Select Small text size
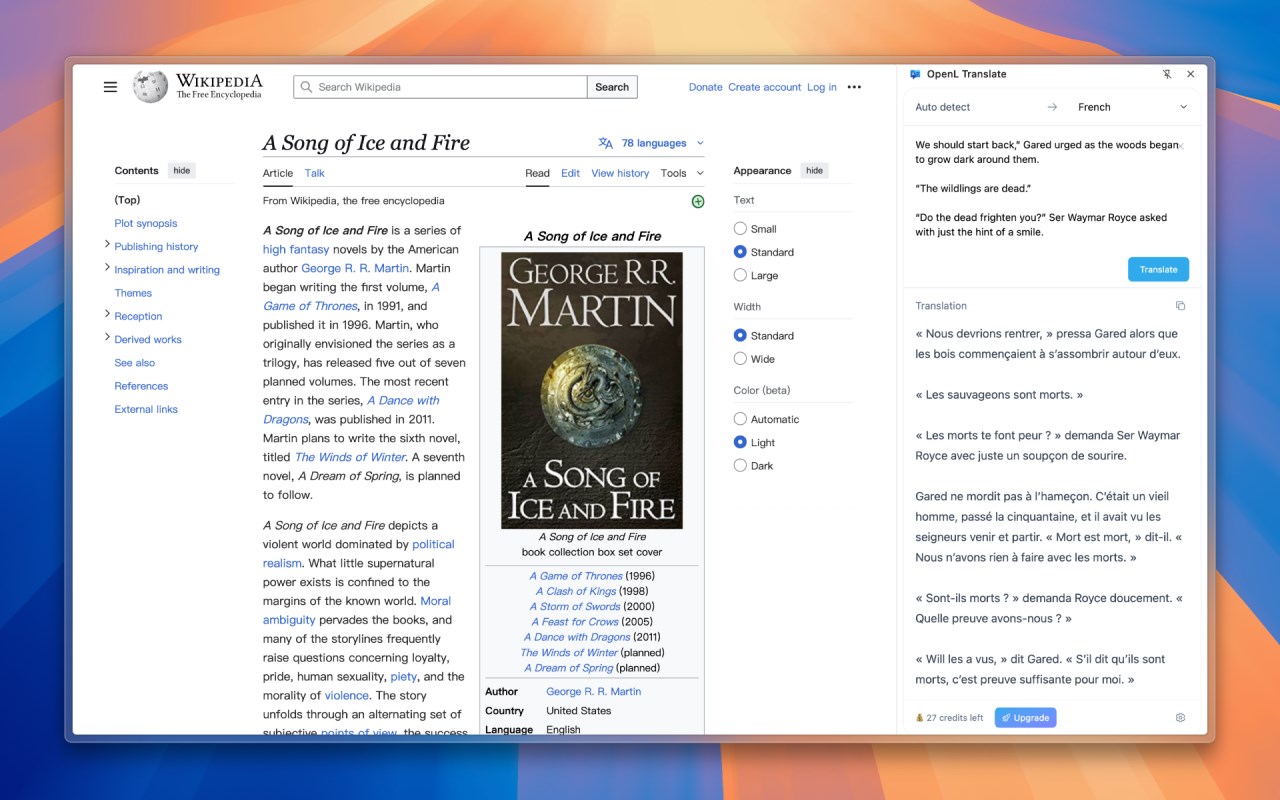The width and height of the screenshot is (1280, 800). coord(740,229)
